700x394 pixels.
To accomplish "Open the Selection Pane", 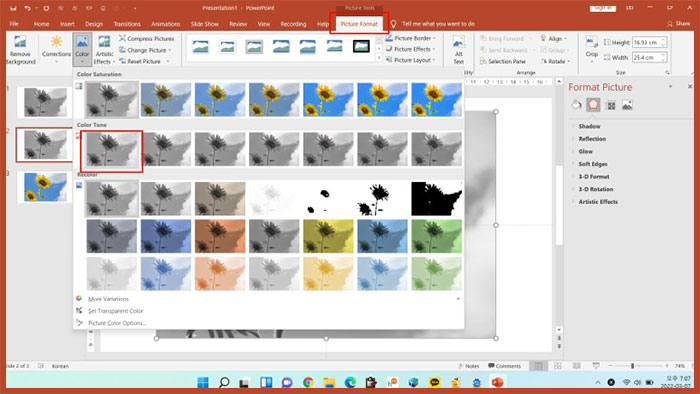I will tap(503, 61).
